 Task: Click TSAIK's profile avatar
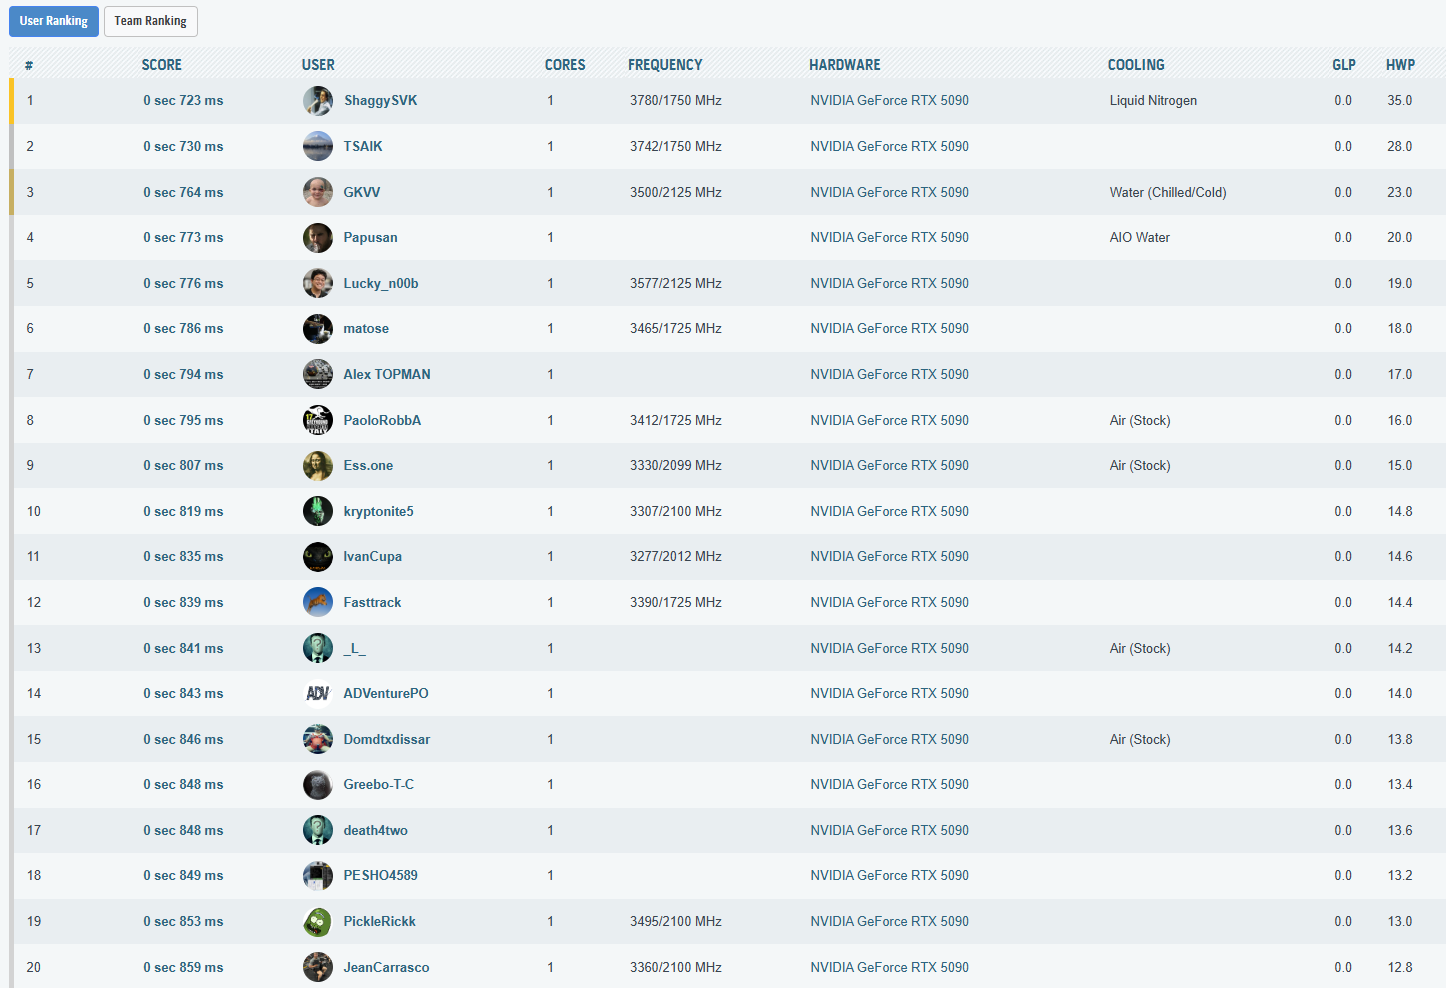318,146
